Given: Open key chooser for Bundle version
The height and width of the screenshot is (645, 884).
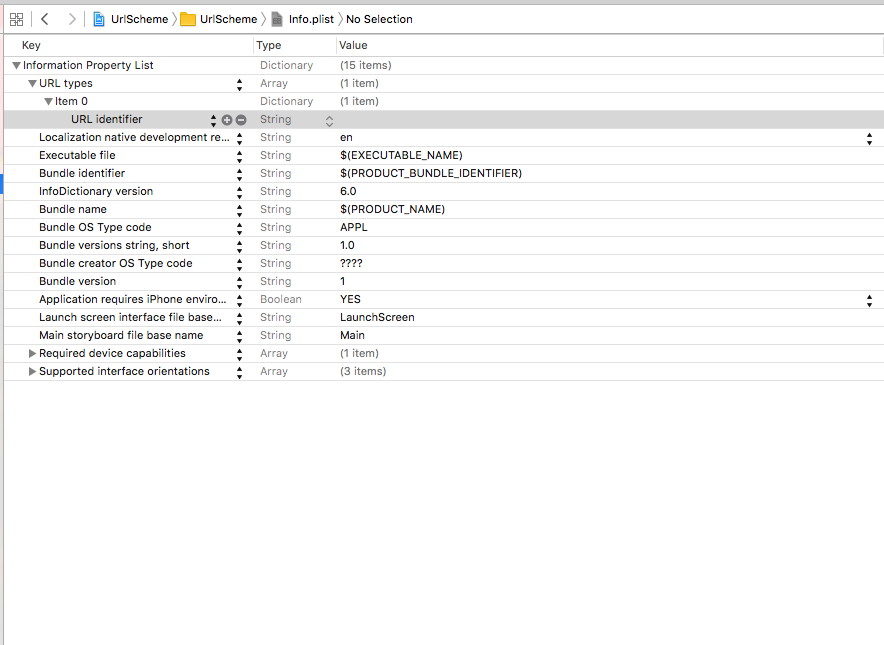Looking at the screenshot, I should (240, 282).
